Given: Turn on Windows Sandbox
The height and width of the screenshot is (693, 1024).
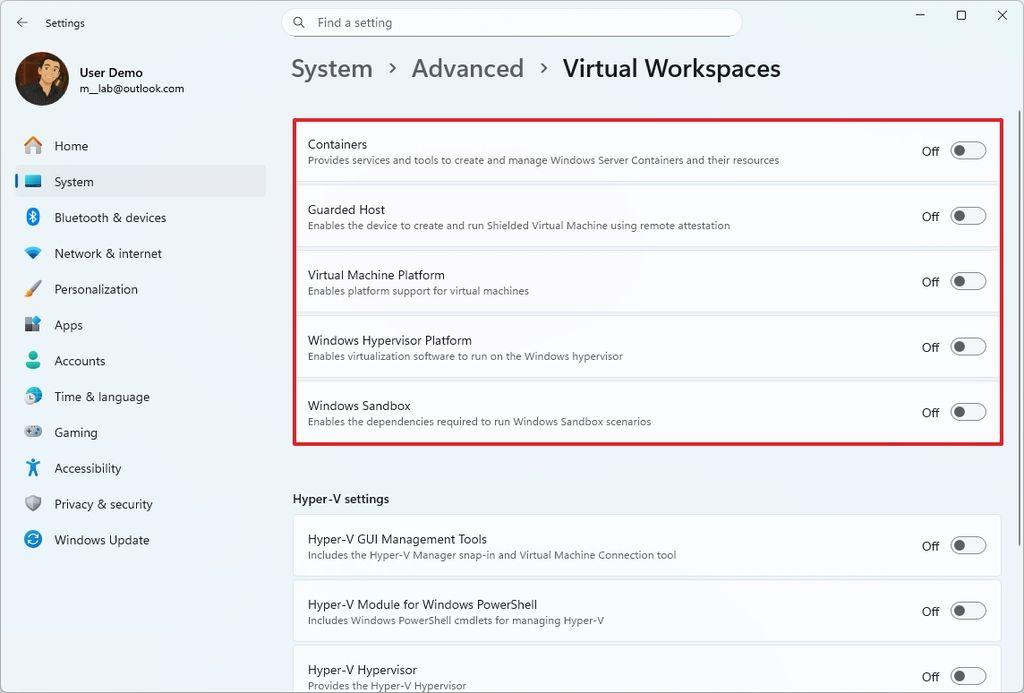Looking at the screenshot, I should [966, 412].
